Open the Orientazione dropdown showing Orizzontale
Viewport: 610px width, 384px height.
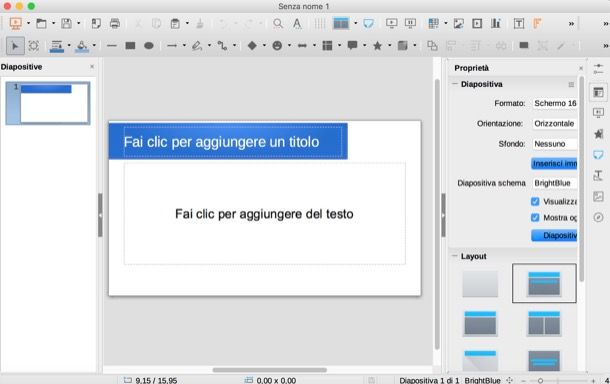(x=554, y=124)
